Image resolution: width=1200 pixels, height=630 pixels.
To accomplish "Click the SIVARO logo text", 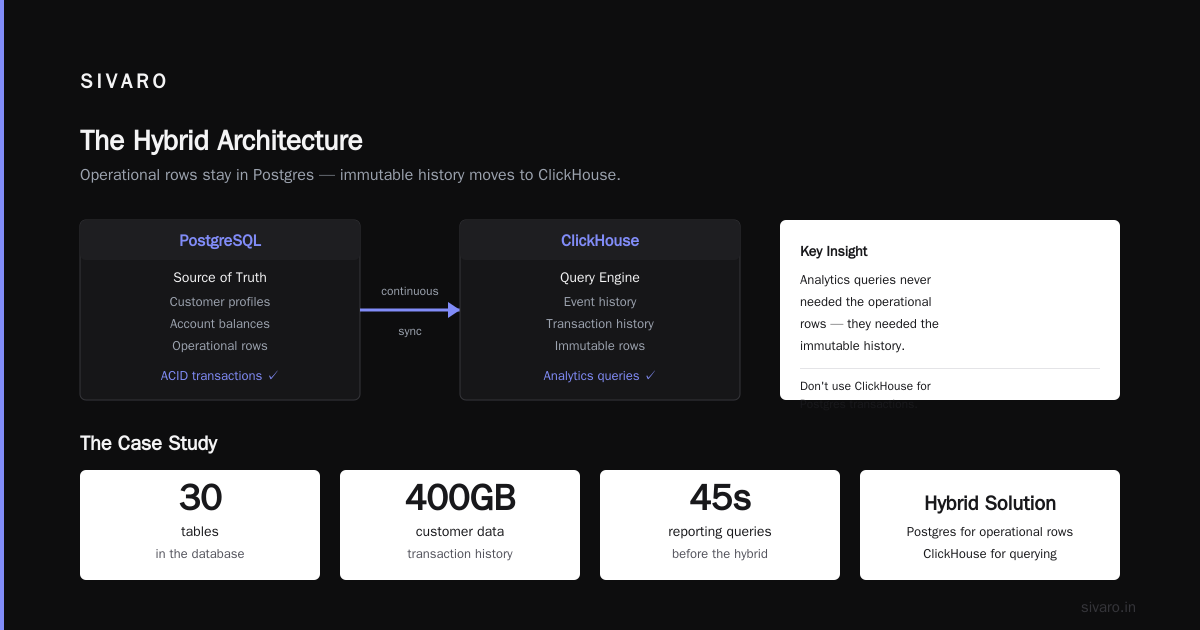I will 124,82.
